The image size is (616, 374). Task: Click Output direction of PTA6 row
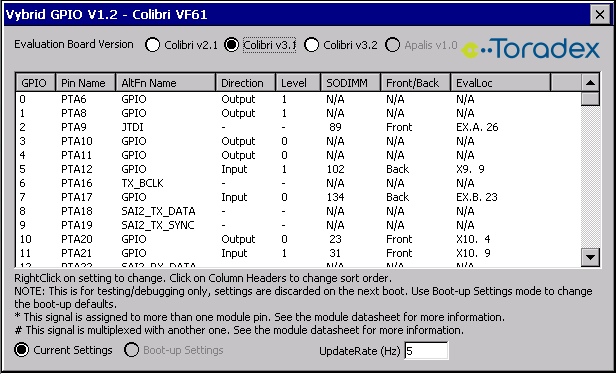tap(238, 99)
